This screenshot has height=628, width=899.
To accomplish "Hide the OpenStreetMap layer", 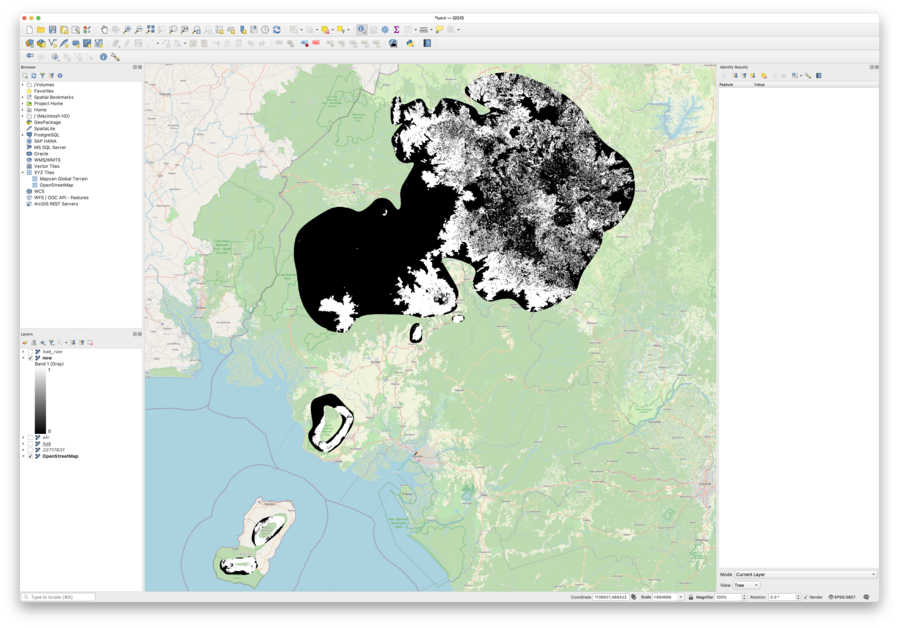I will point(30,457).
